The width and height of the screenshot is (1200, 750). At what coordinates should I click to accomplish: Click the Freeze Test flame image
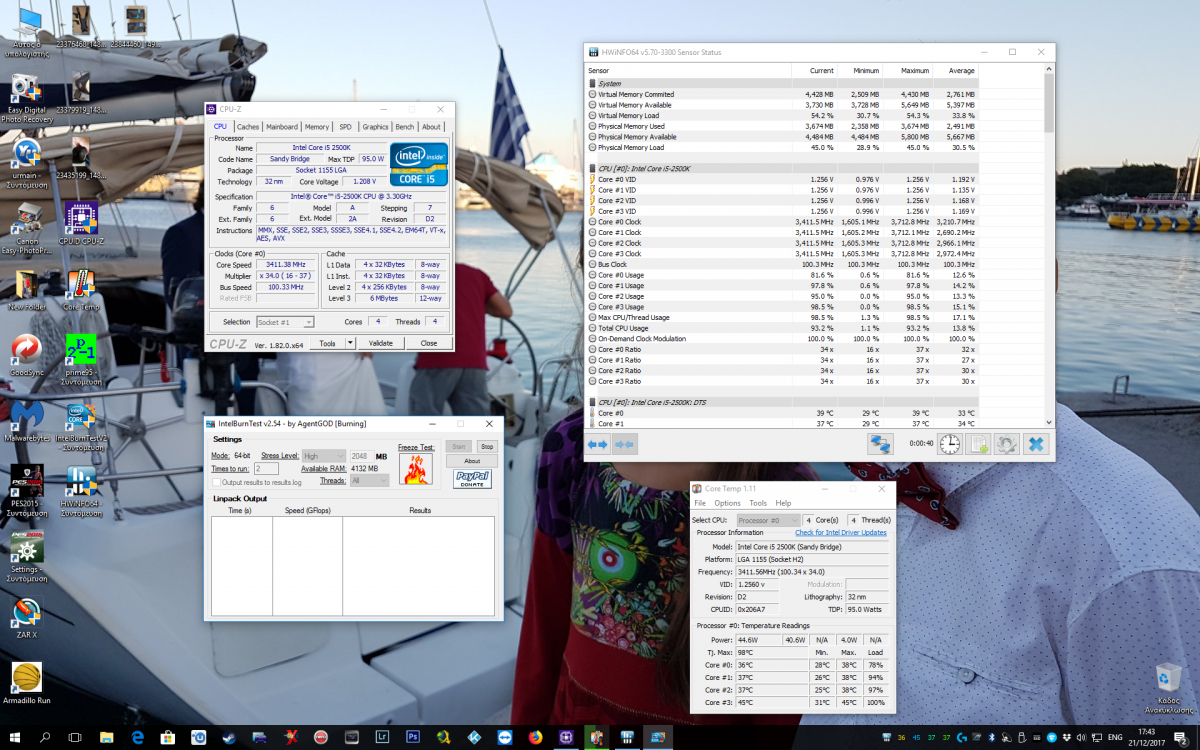(415, 469)
